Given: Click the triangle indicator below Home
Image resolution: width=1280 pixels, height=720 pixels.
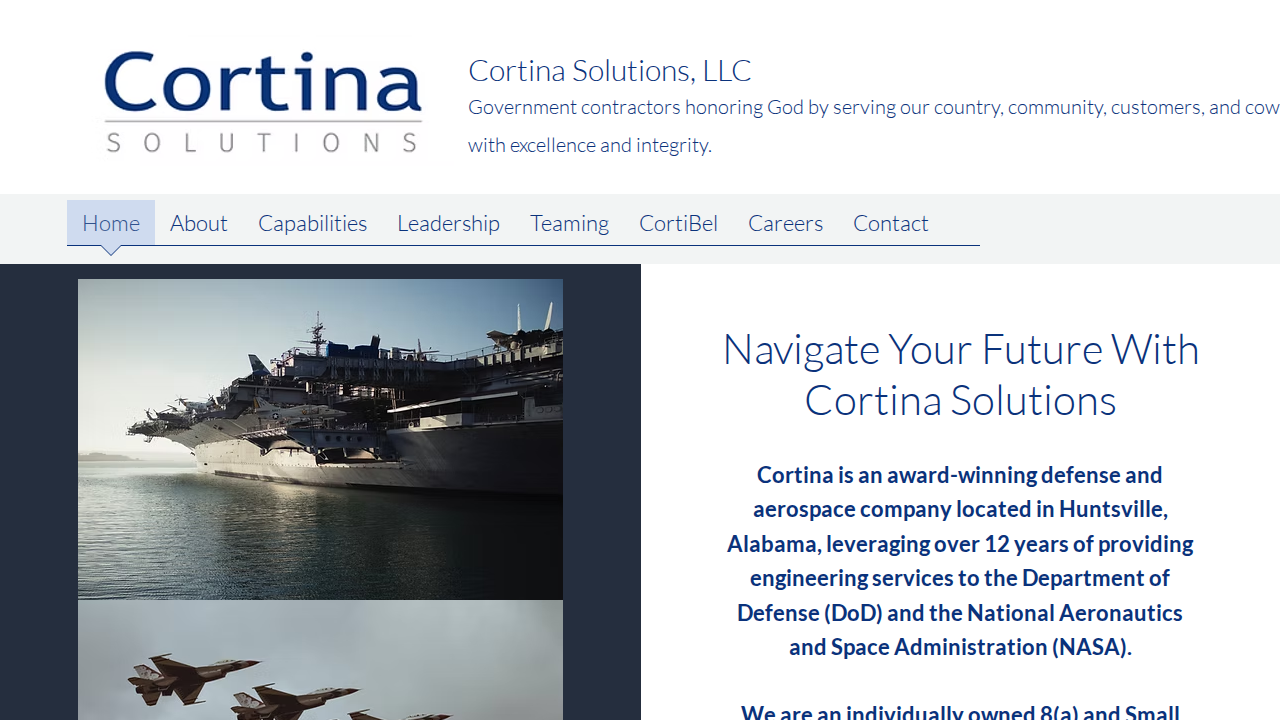Looking at the screenshot, I should click(111, 250).
